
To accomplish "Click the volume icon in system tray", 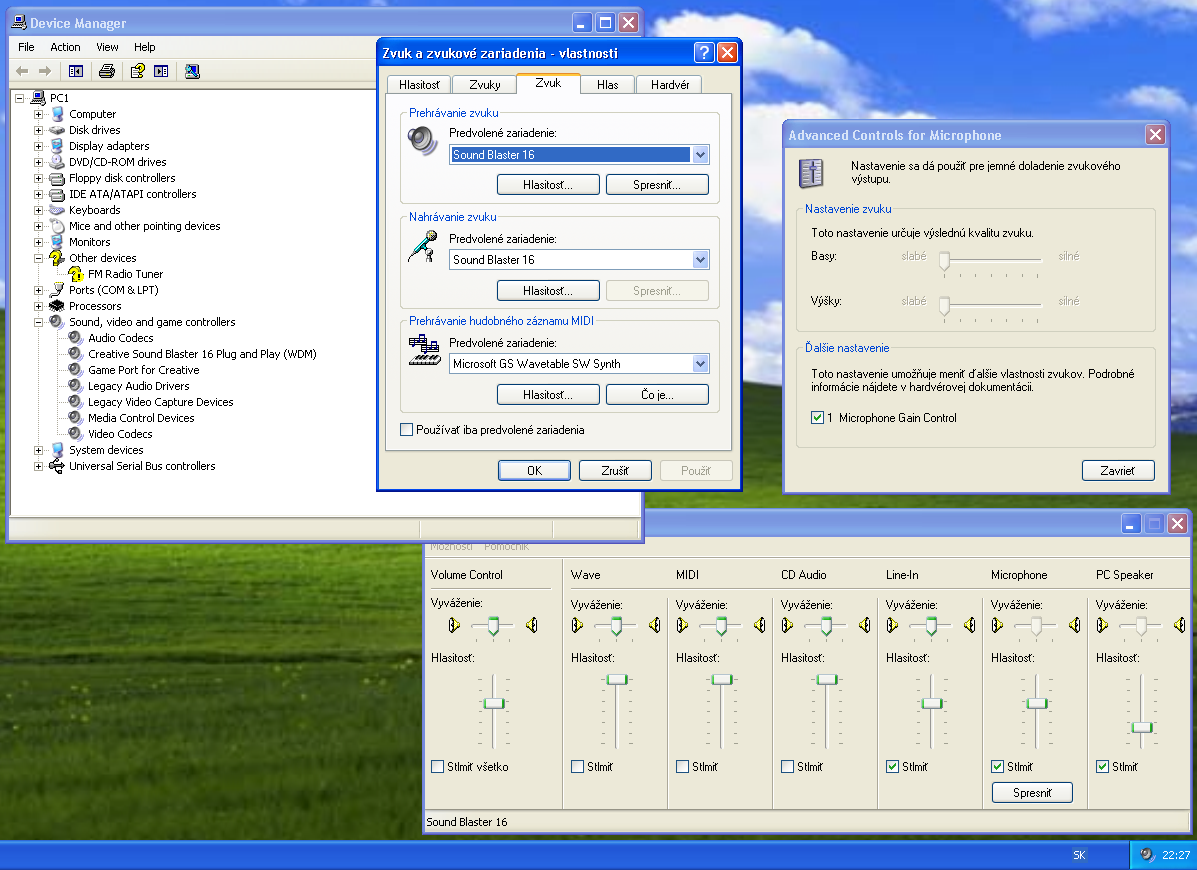I will click(1147, 855).
